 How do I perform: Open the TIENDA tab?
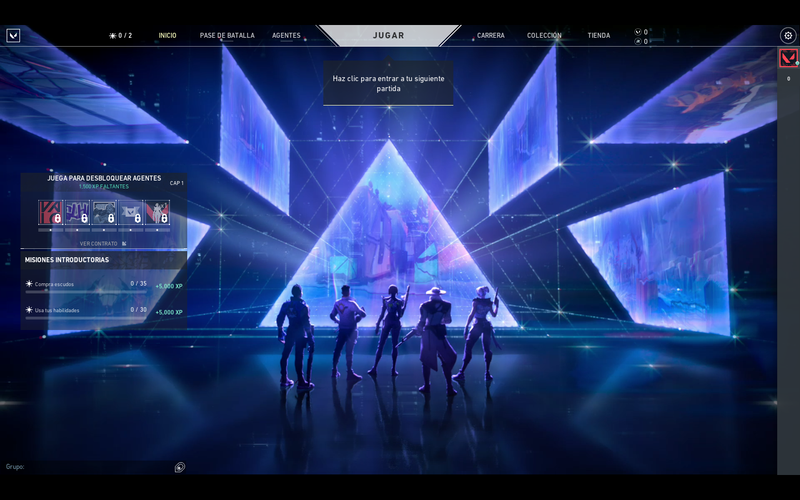pos(598,36)
